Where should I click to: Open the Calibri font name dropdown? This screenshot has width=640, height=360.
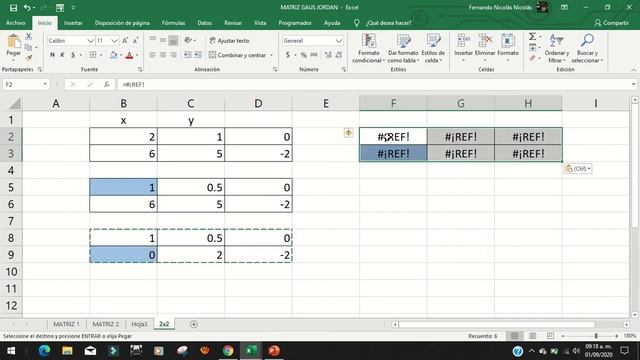(91, 40)
